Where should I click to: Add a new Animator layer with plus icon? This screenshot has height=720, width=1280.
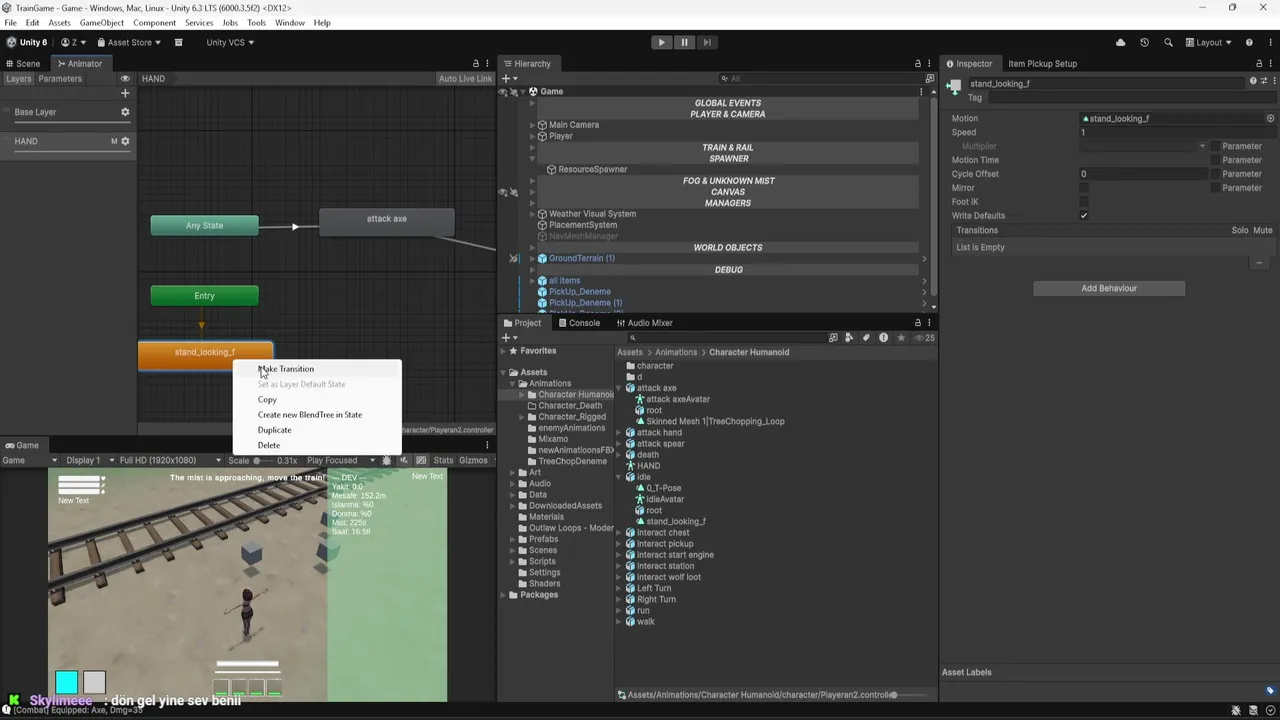click(125, 93)
